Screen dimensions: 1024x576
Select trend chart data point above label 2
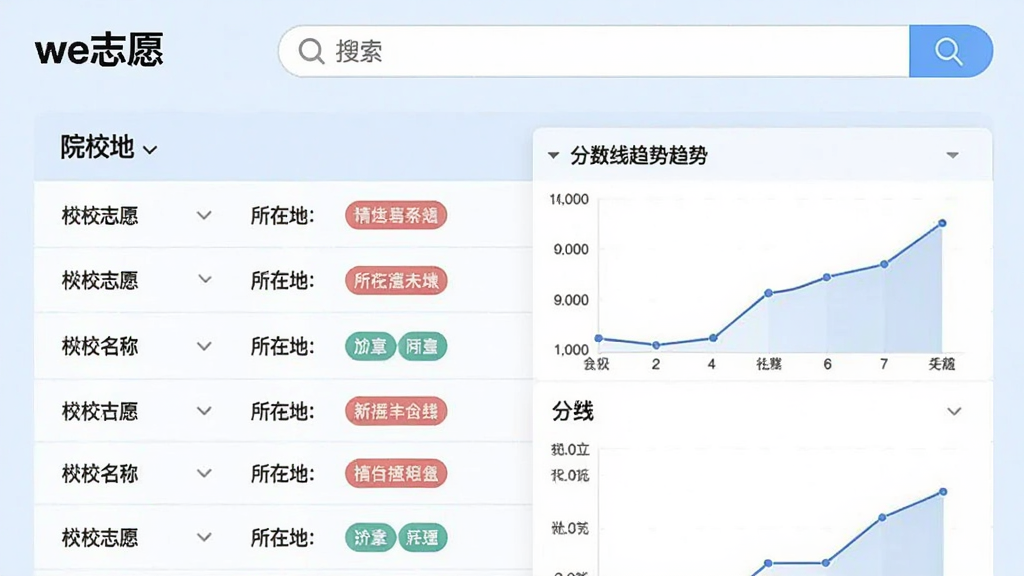(656, 345)
